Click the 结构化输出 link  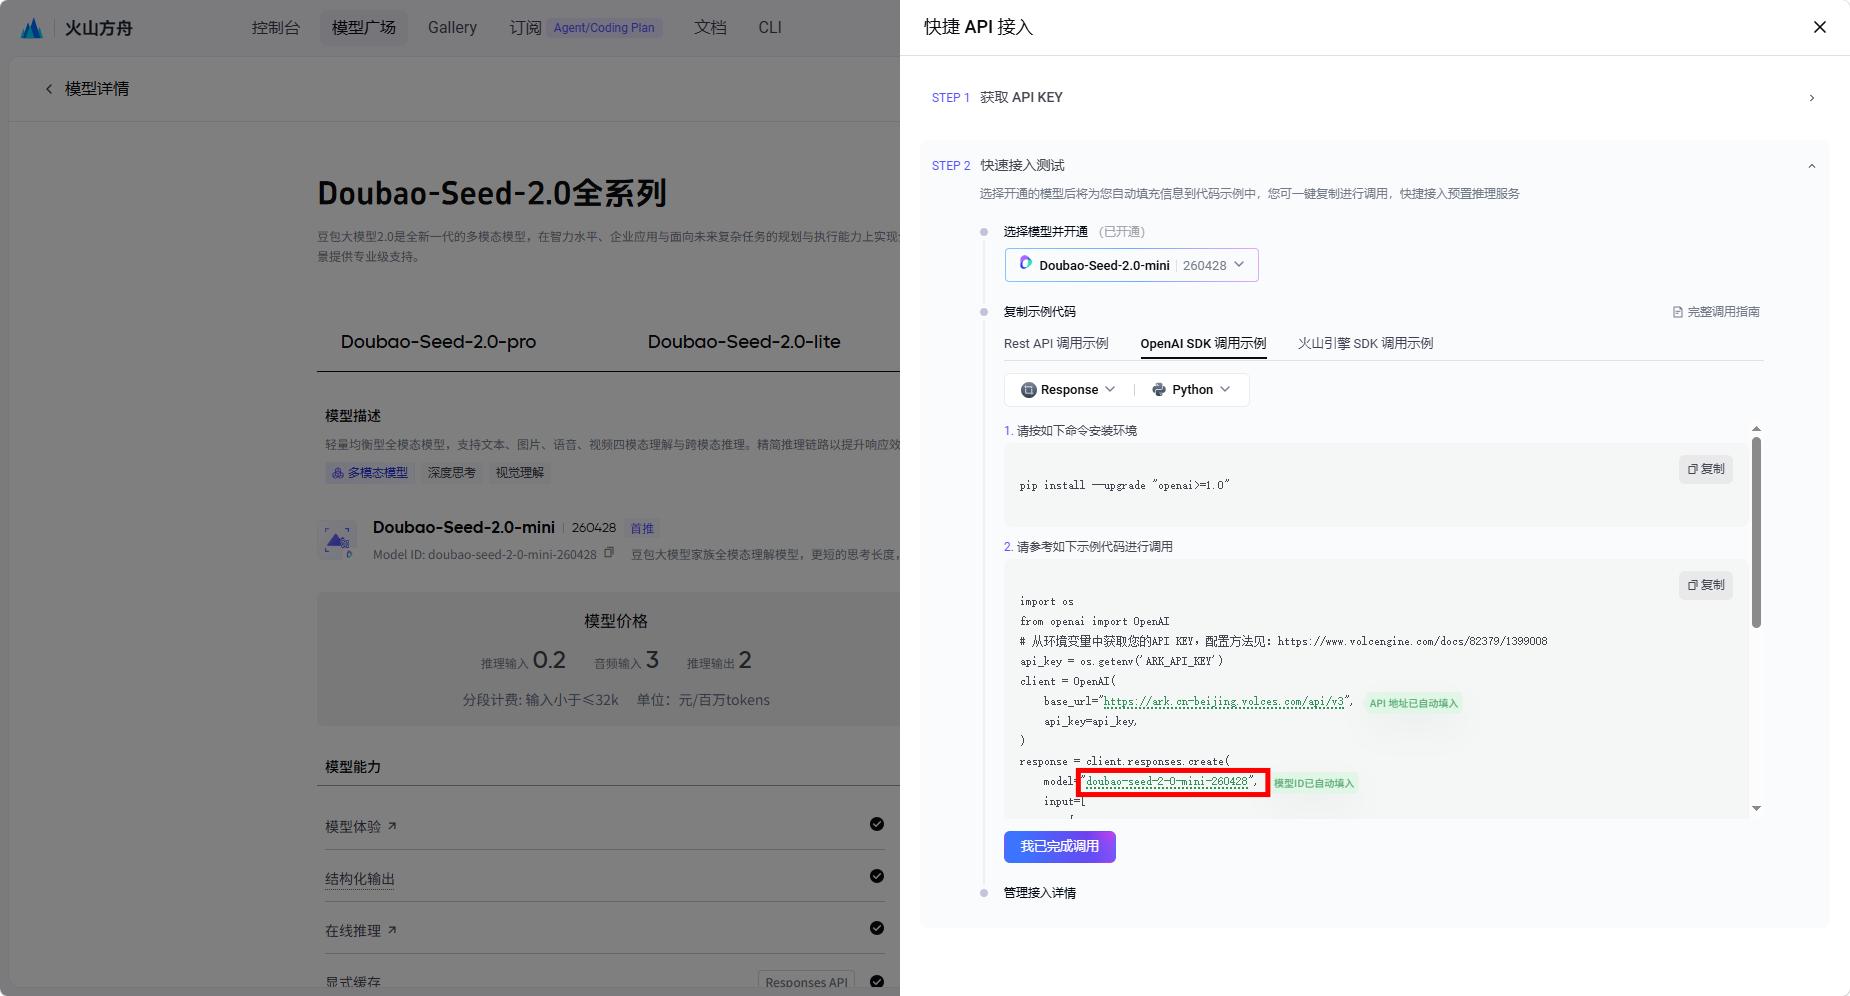click(x=360, y=879)
